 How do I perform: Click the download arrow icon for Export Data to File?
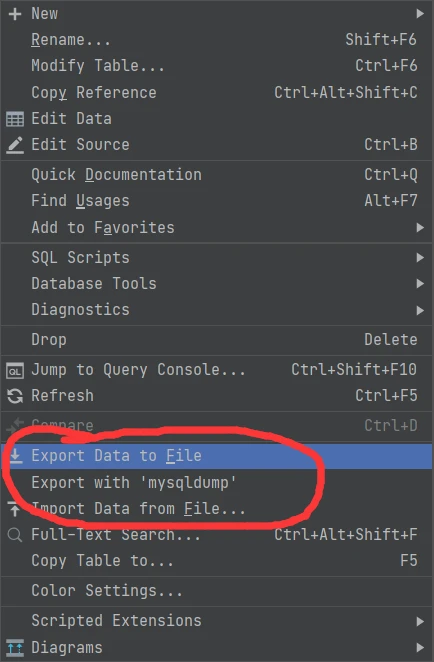pyautogui.click(x=16, y=456)
